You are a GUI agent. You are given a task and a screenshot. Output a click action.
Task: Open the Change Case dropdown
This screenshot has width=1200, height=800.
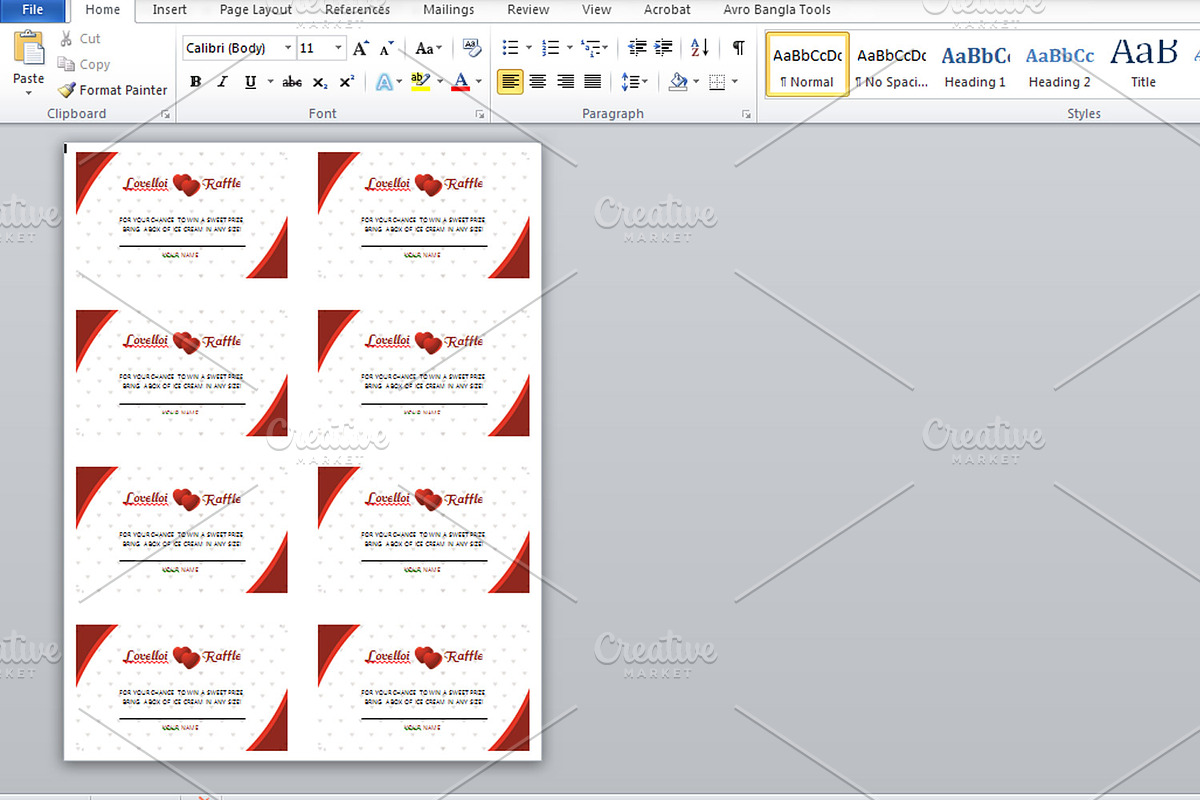[428, 48]
